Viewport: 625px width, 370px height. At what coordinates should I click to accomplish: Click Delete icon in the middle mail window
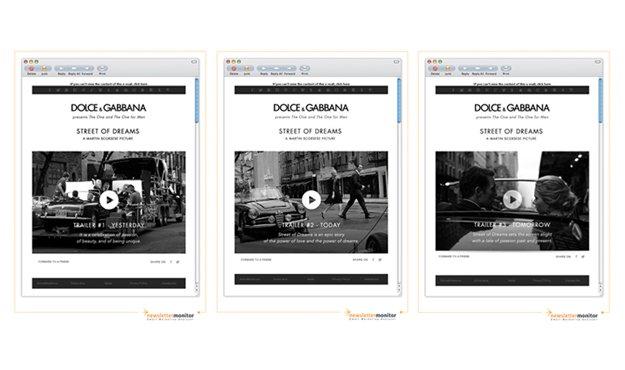pyautogui.click(x=234, y=69)
